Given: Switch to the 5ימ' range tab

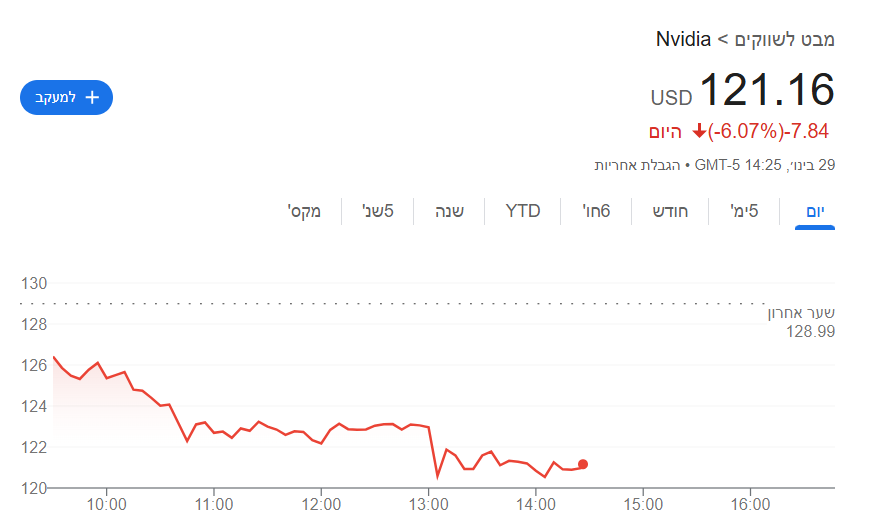Looking at the screenshot, I should (744, 211).
